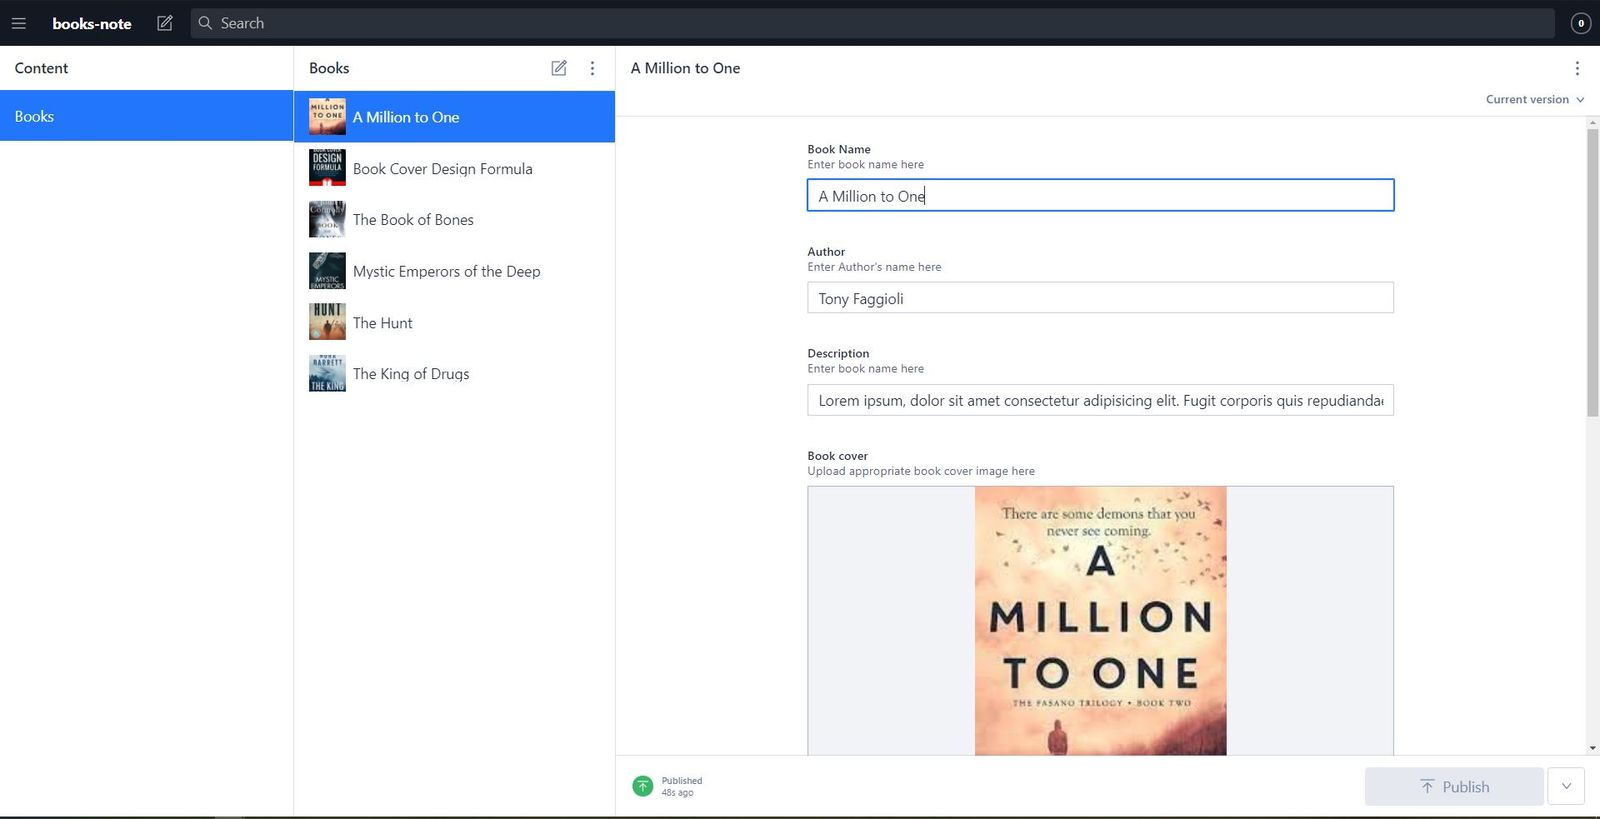
Task: Open the publish actions chevron menu
Action: (1566, 786)
